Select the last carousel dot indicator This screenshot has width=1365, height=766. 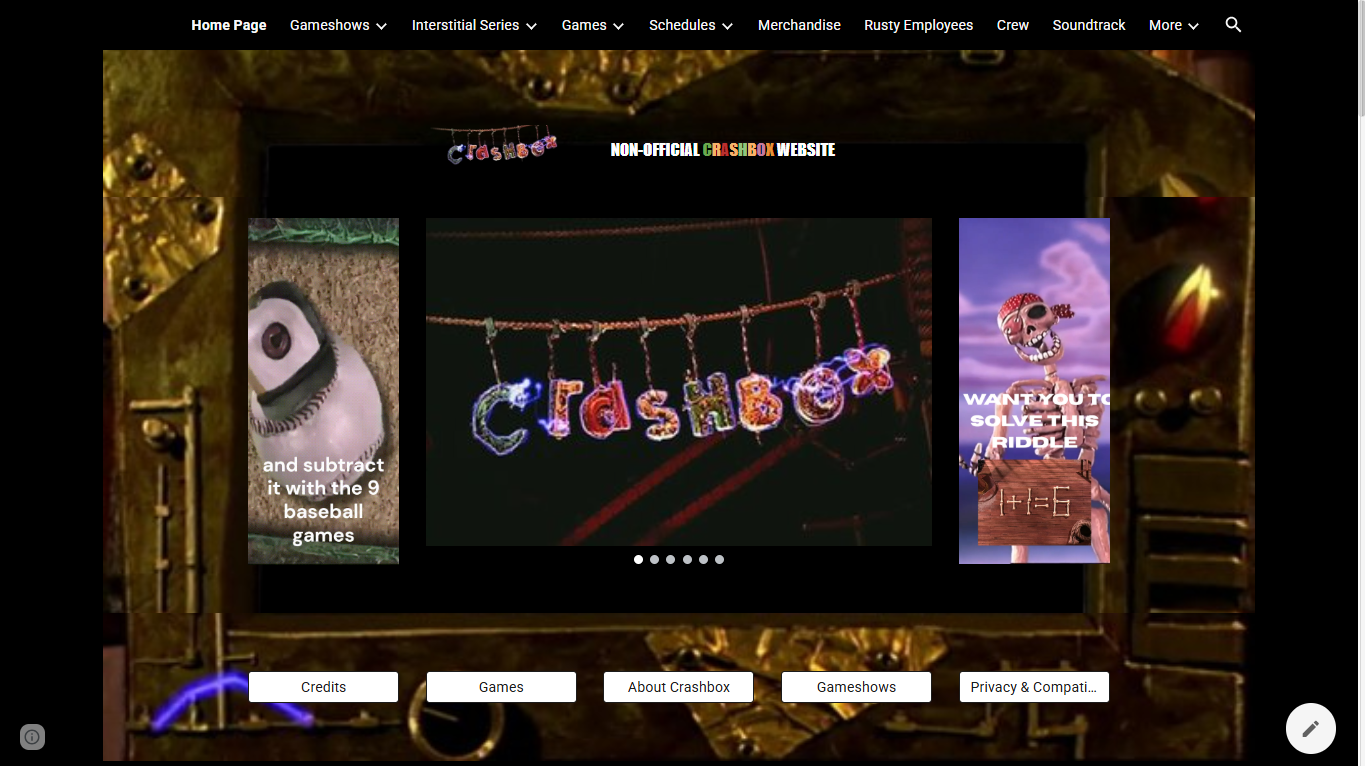(719, 560)
